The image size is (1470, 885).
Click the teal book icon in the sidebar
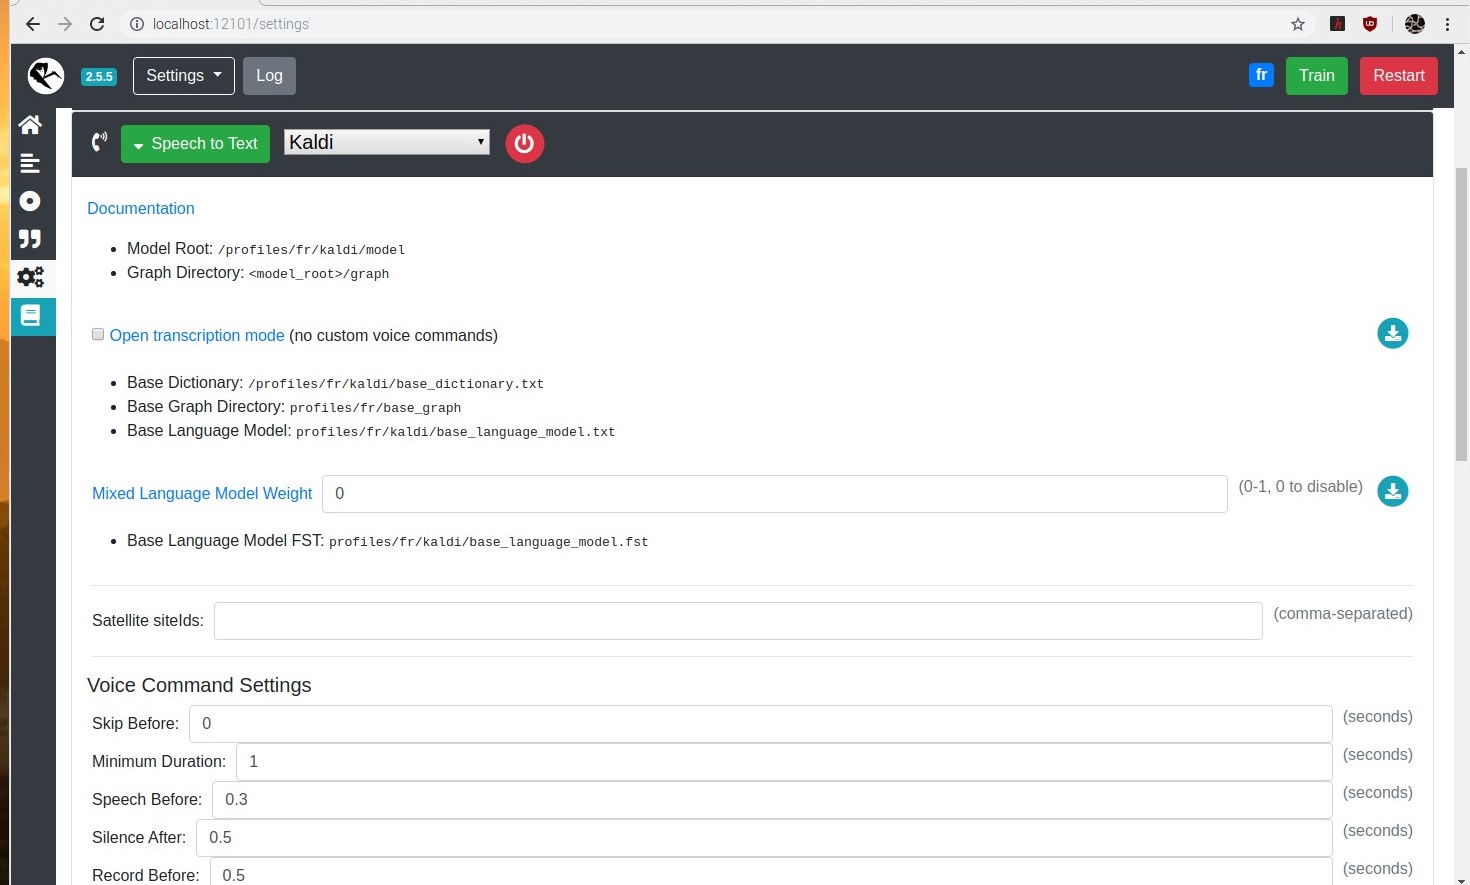[x=31, y=316]
